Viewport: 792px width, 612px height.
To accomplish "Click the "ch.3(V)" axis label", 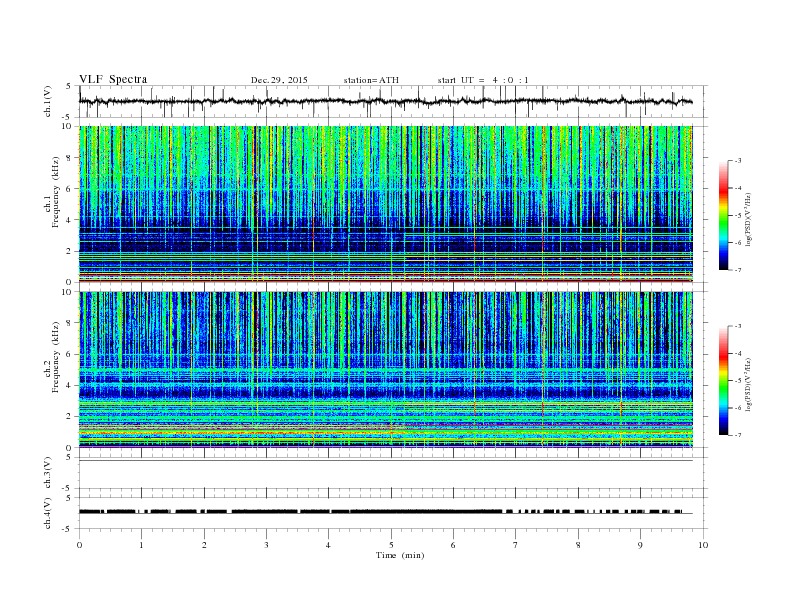I will [x=48, y=473].
